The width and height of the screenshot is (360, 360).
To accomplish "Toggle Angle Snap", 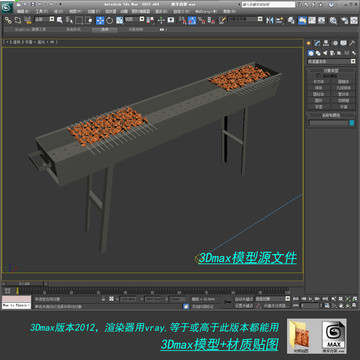I will click(x=192, y=20).
